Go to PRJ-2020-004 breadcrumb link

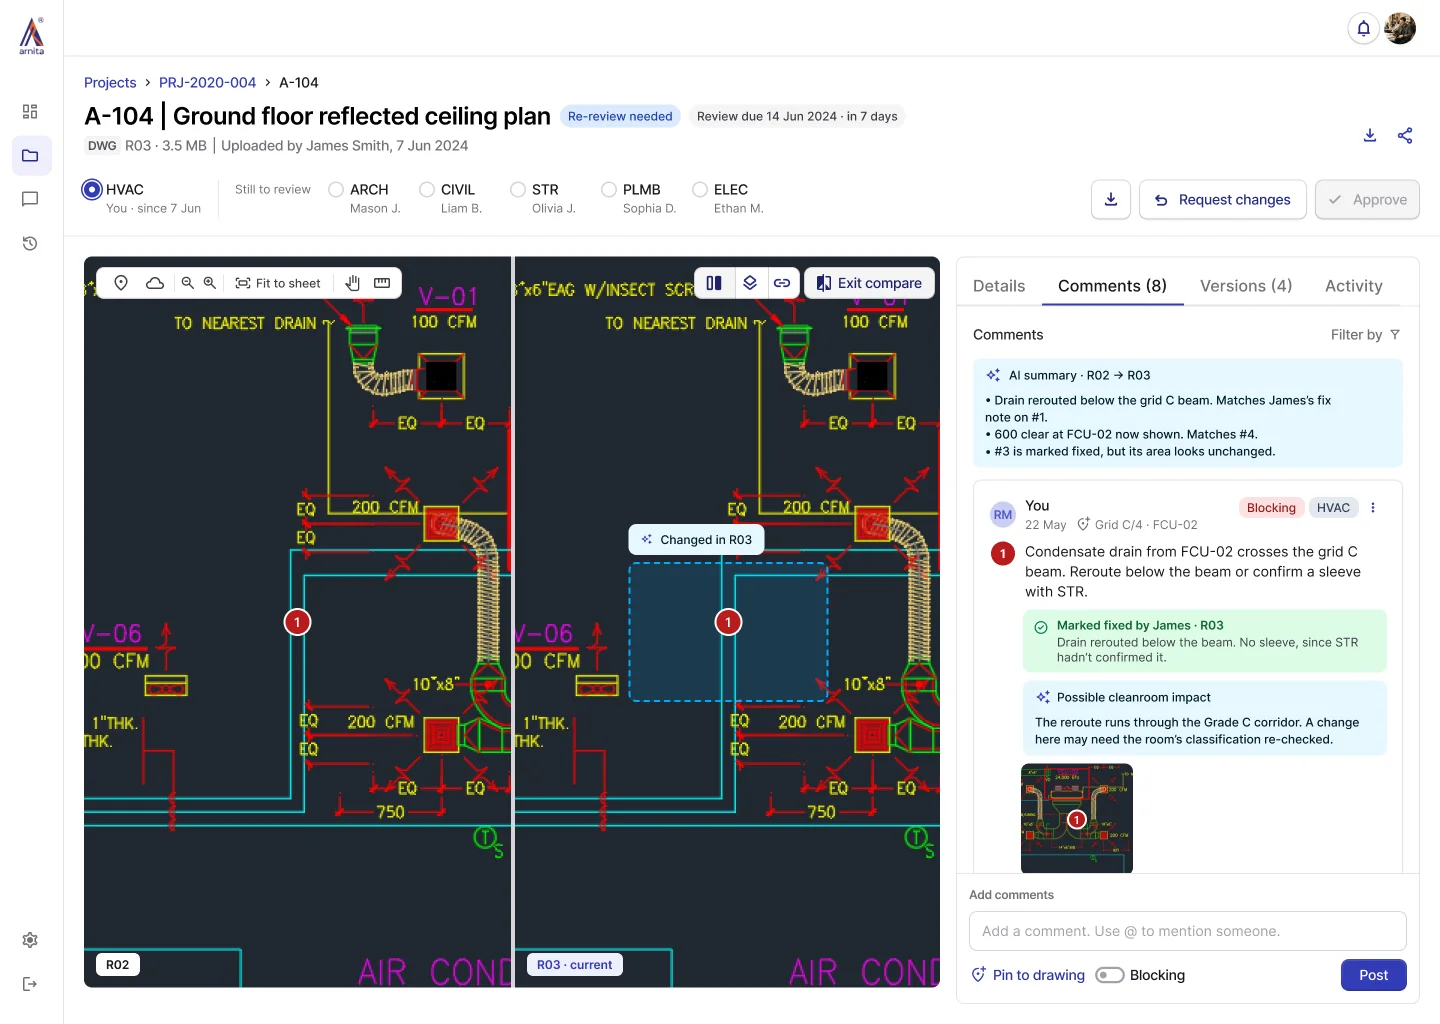(x=207, y=82)
